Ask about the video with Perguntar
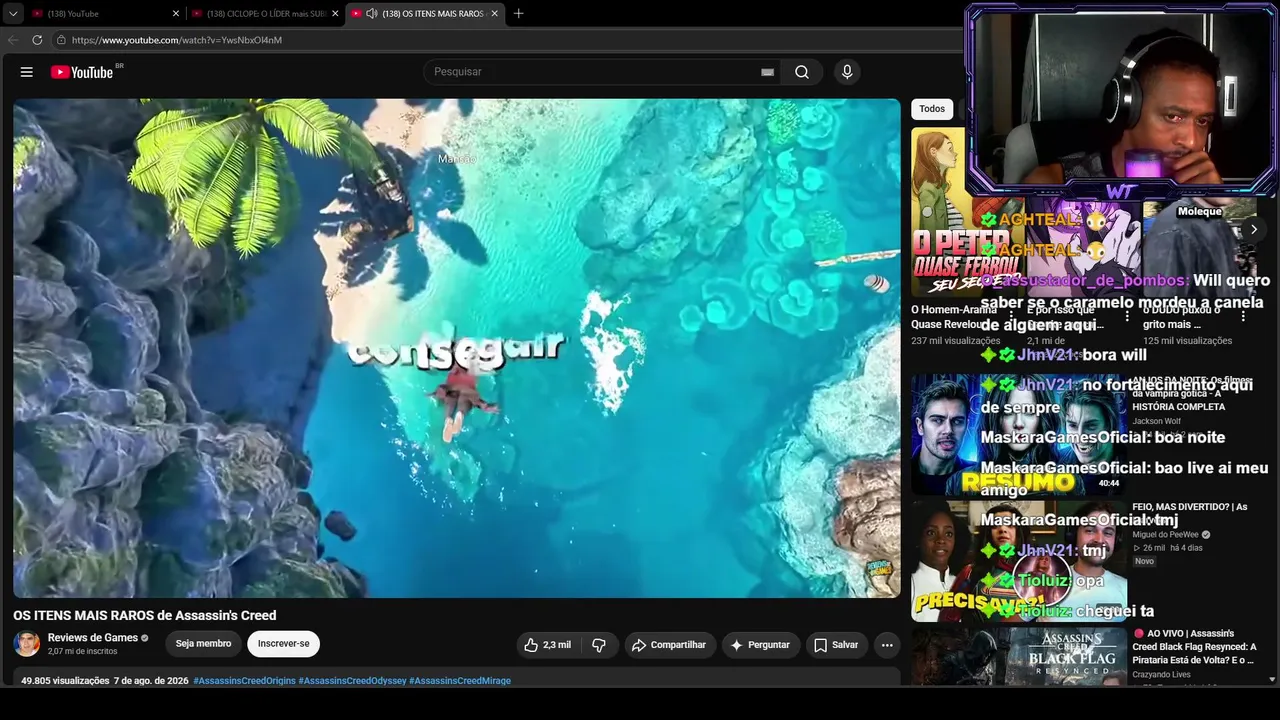The width and height of the screenshot is (1280, 720). (760, 645)
